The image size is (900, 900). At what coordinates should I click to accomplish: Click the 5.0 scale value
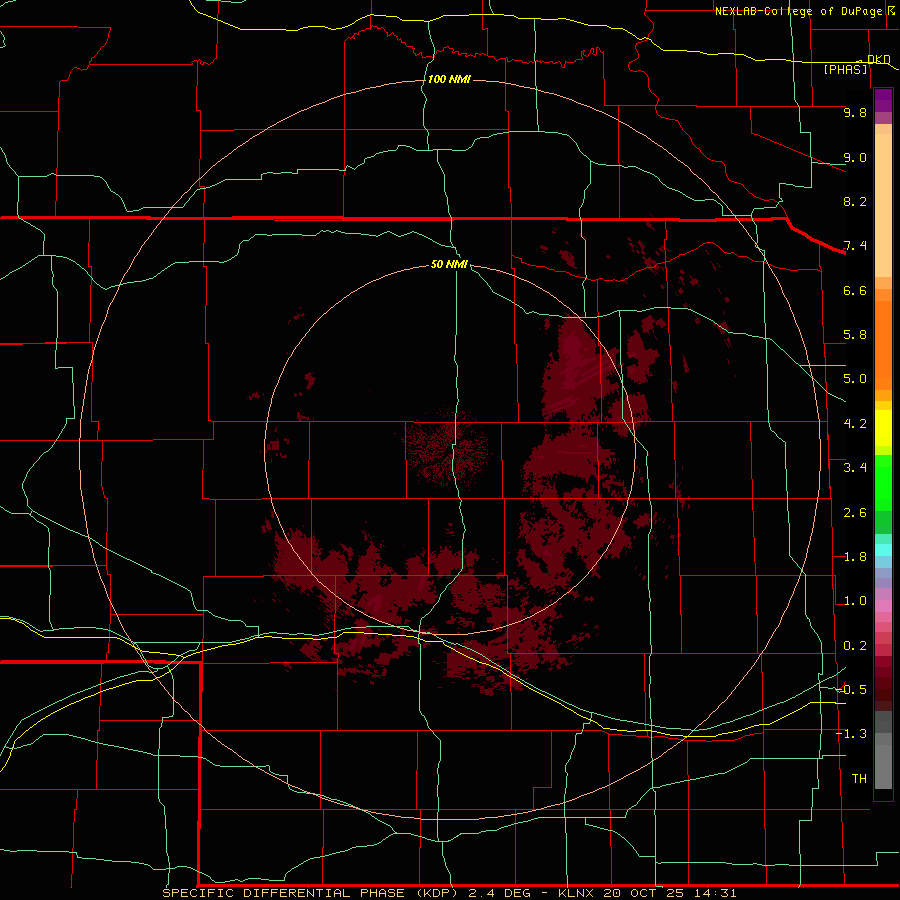[855, 379]
